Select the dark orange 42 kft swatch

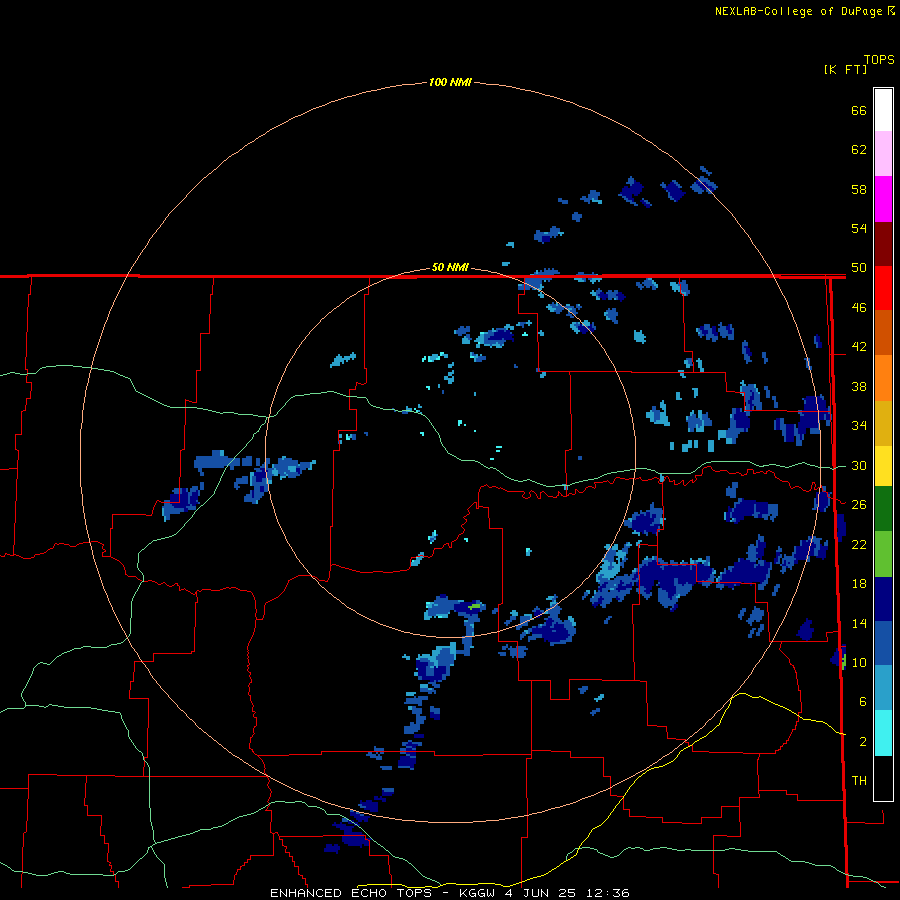coord(883,333)
